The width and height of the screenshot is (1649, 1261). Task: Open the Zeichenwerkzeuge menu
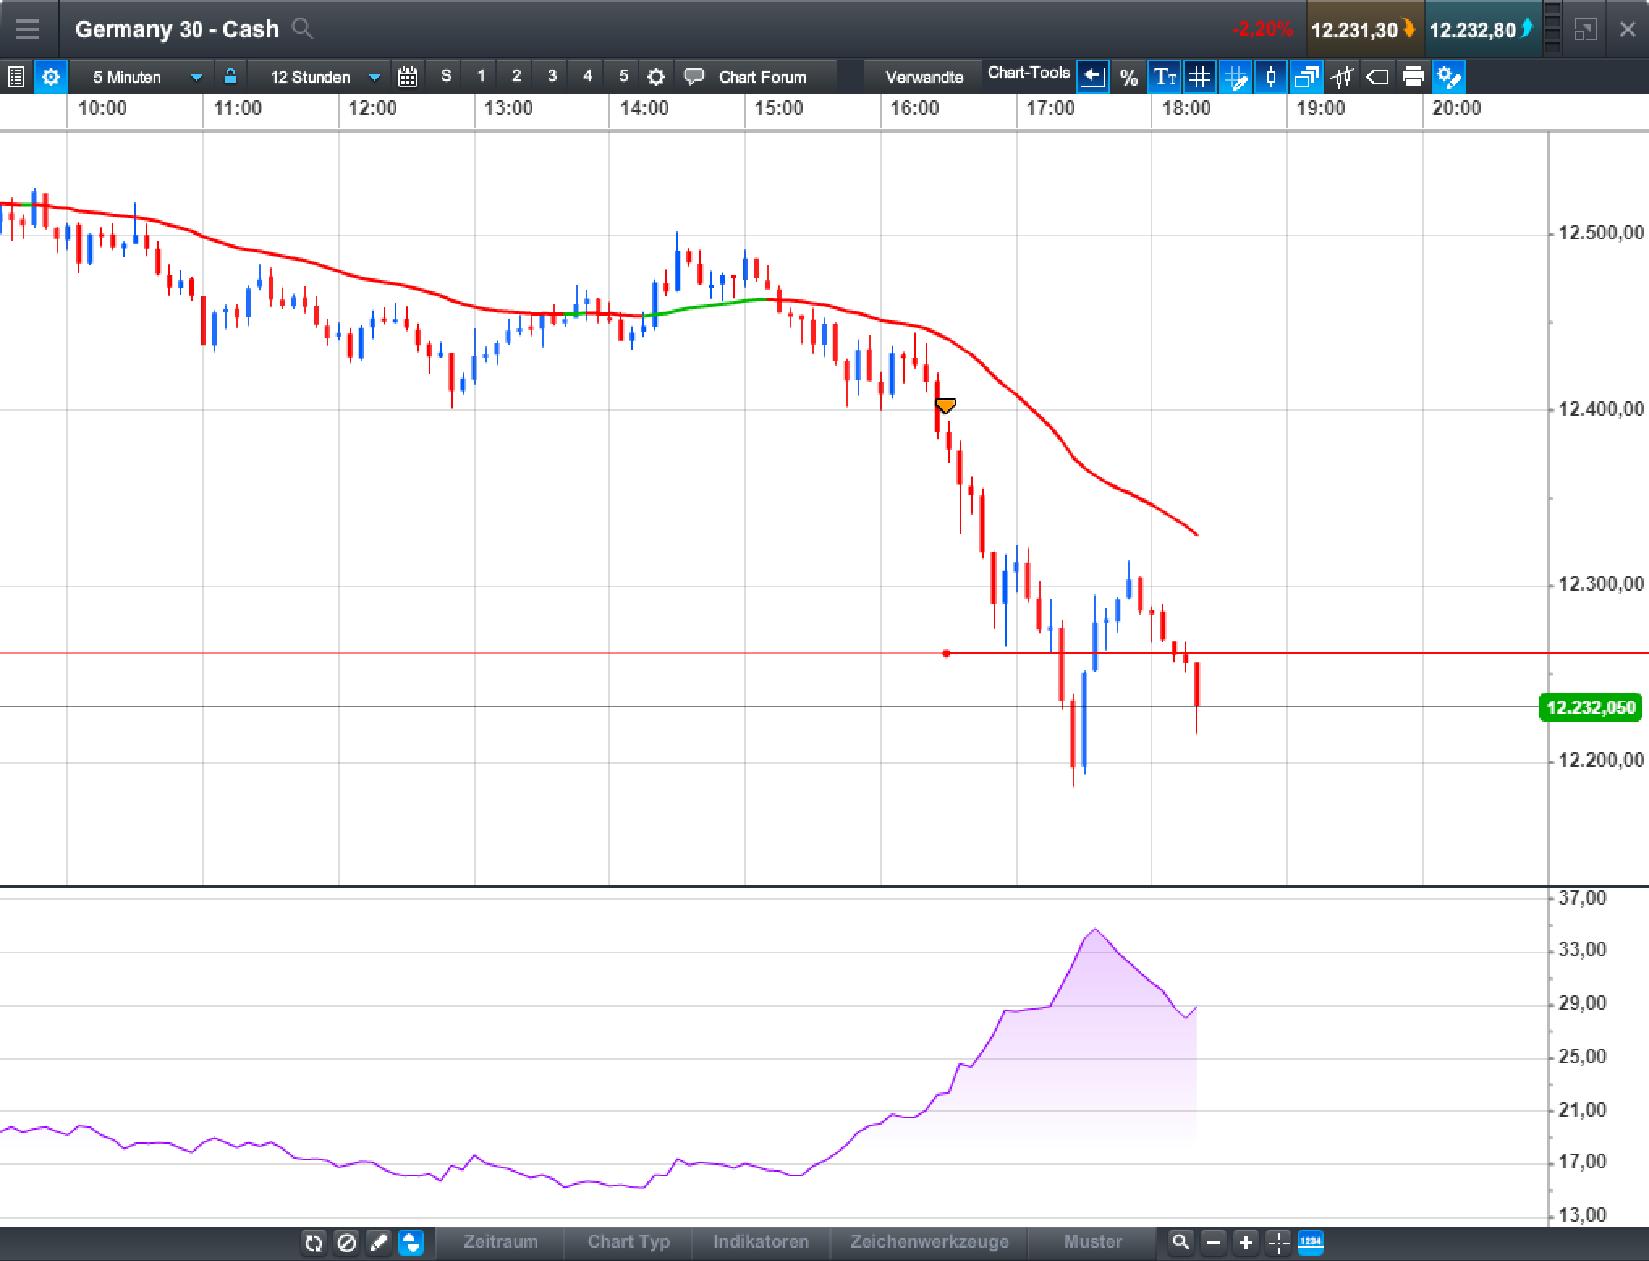(928, 1243)
